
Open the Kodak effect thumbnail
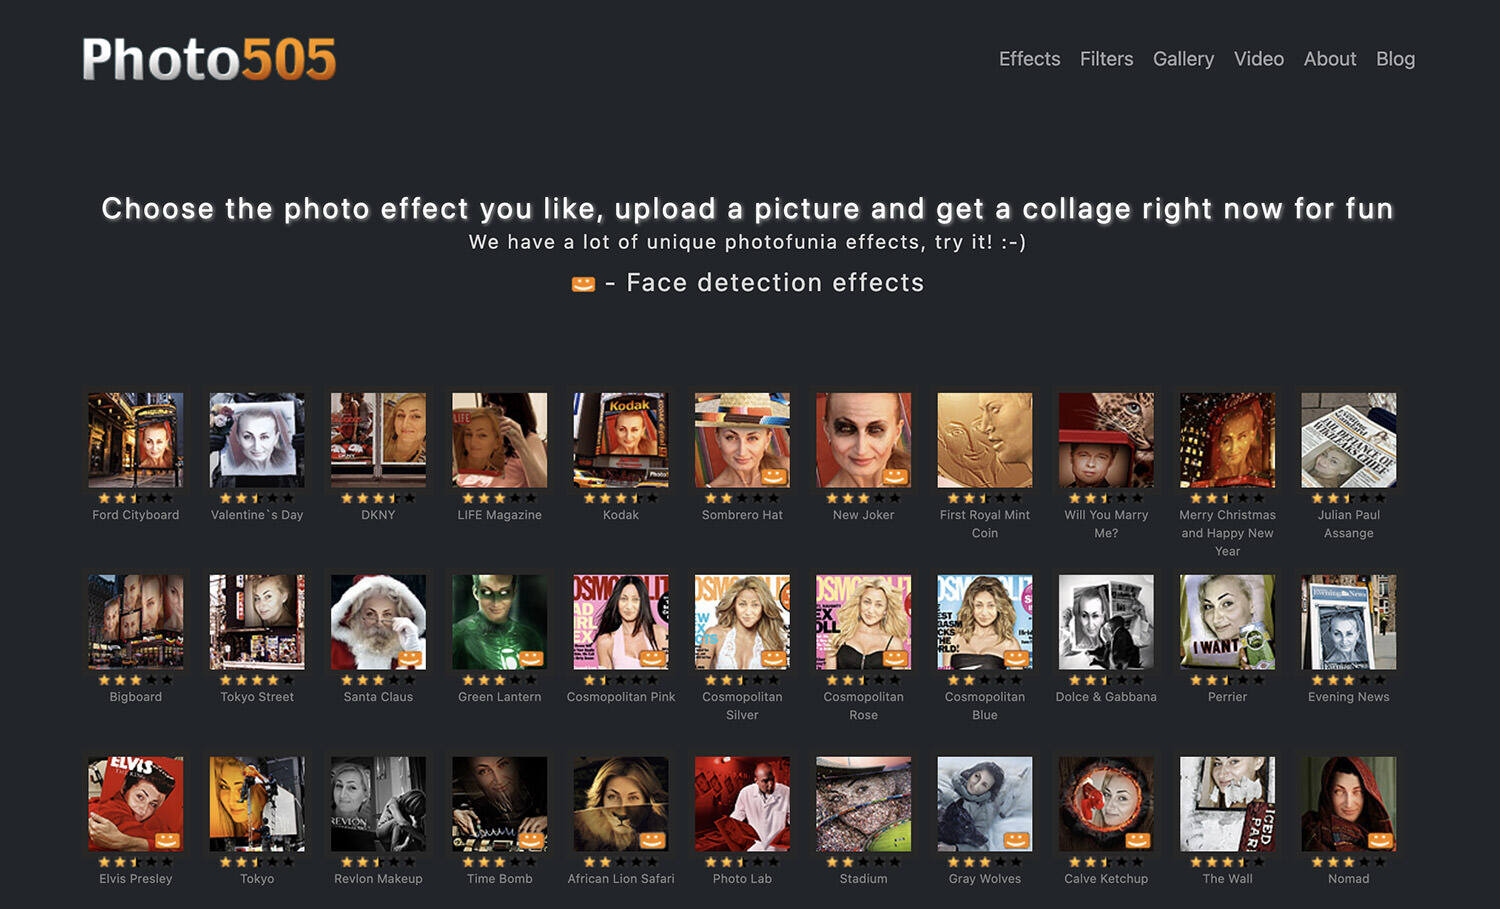click(x=621, y=440)
